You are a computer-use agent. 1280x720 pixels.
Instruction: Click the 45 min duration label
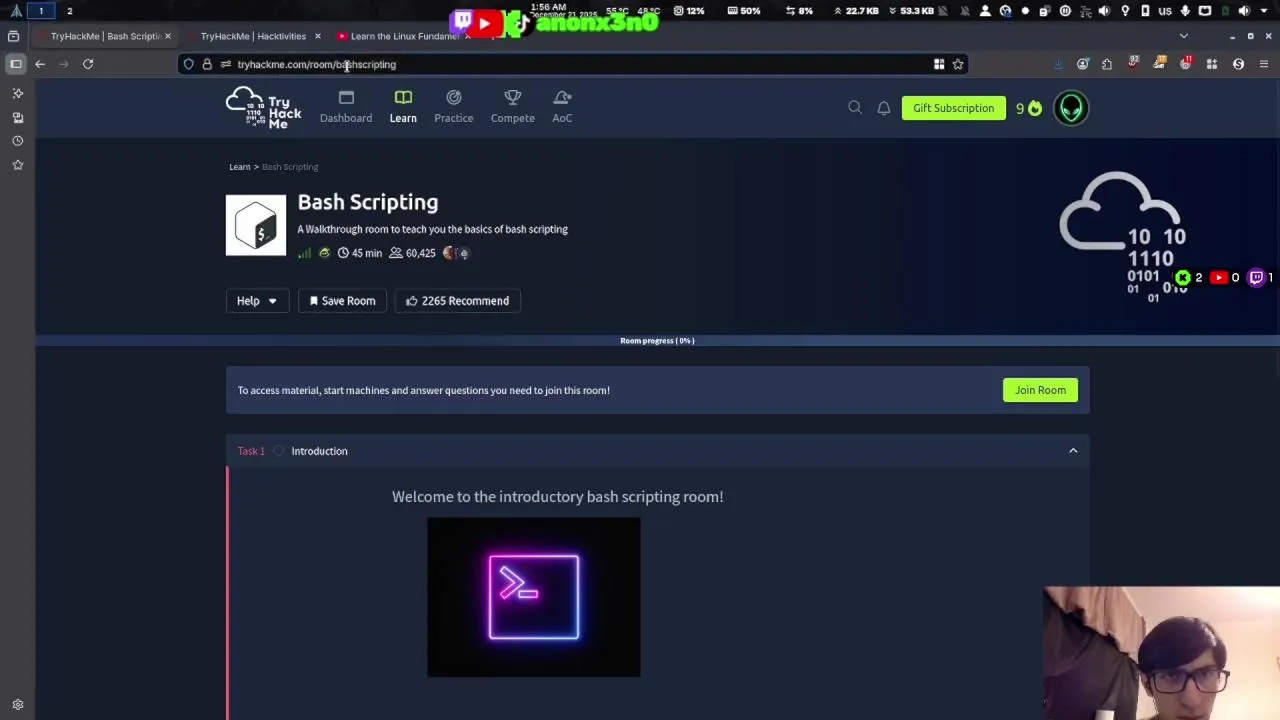coord(360,253)
